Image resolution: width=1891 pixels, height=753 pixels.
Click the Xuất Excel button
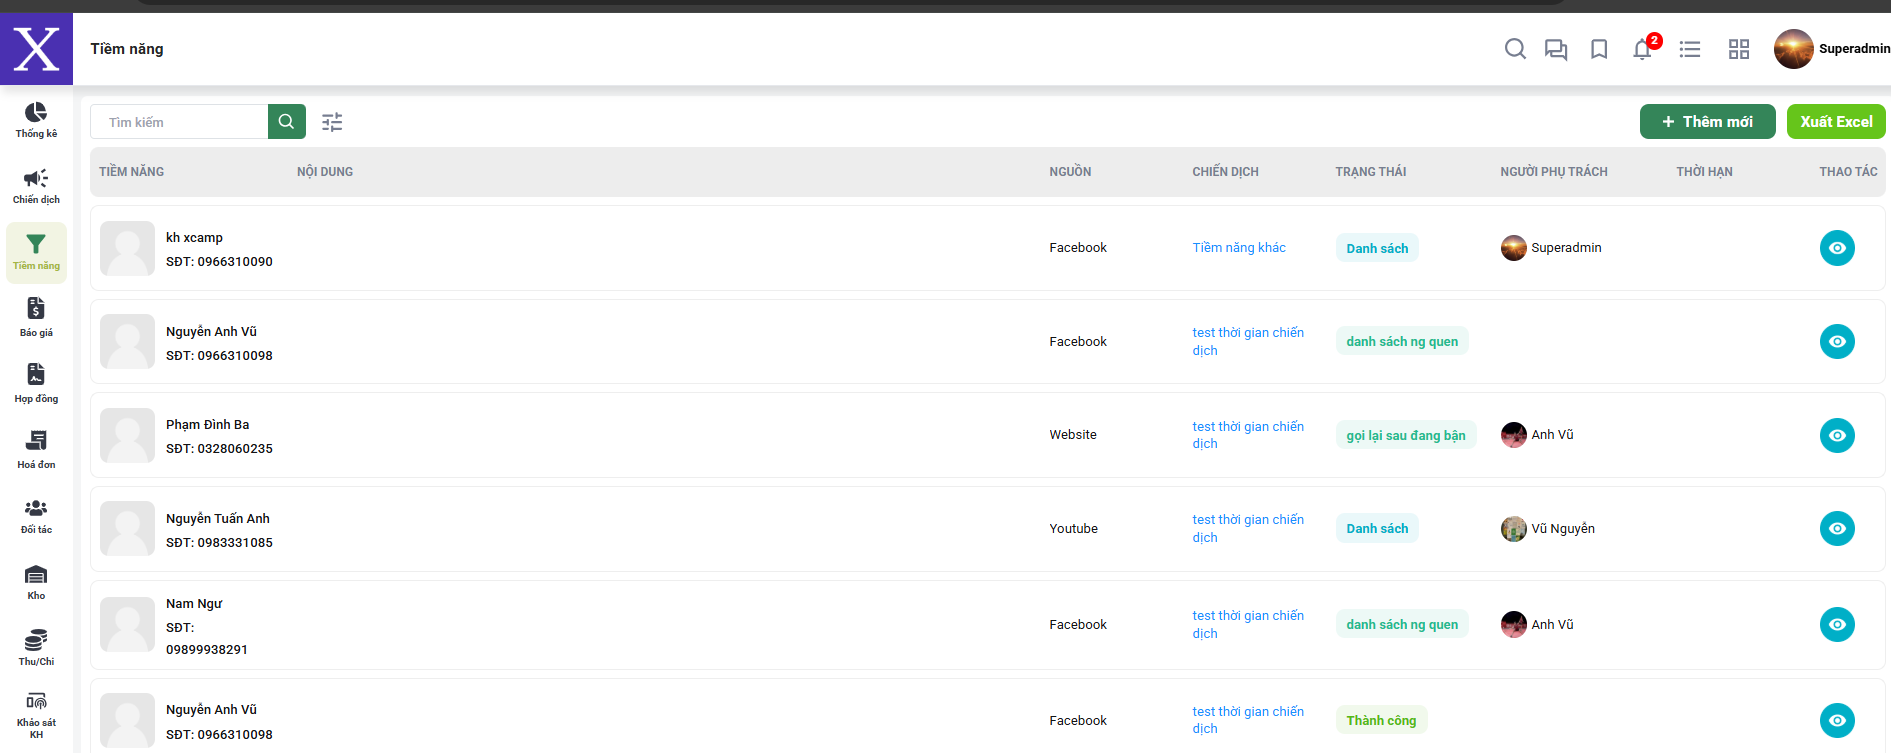coord(1836,122)
